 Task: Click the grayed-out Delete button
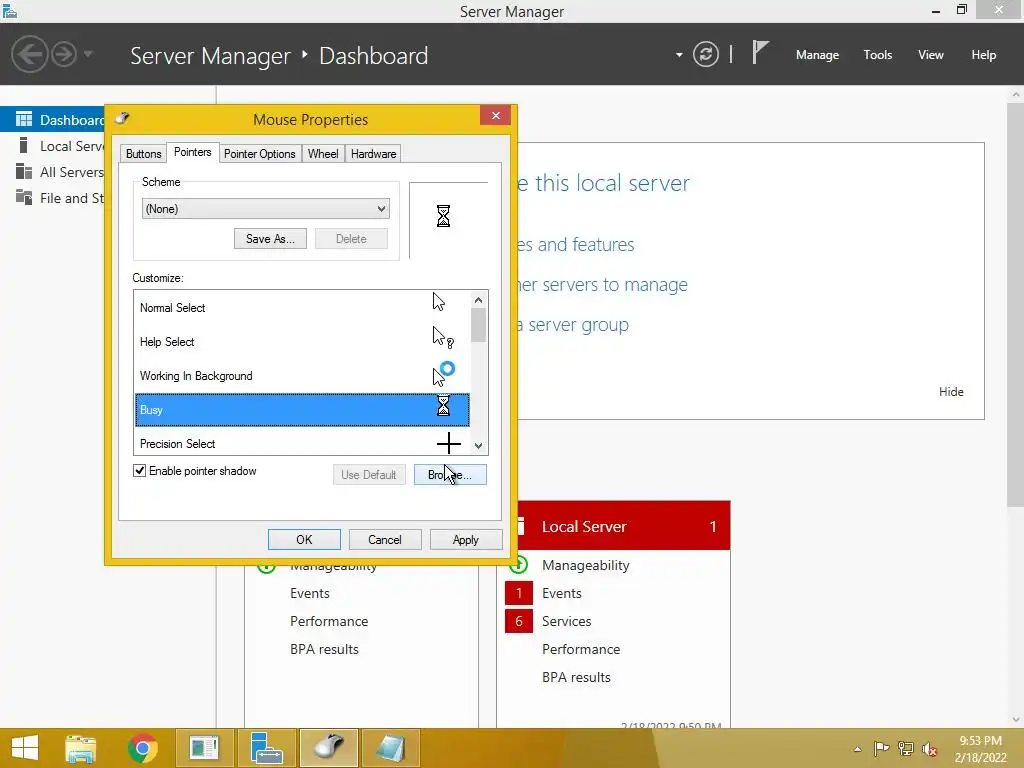(351, 238)
